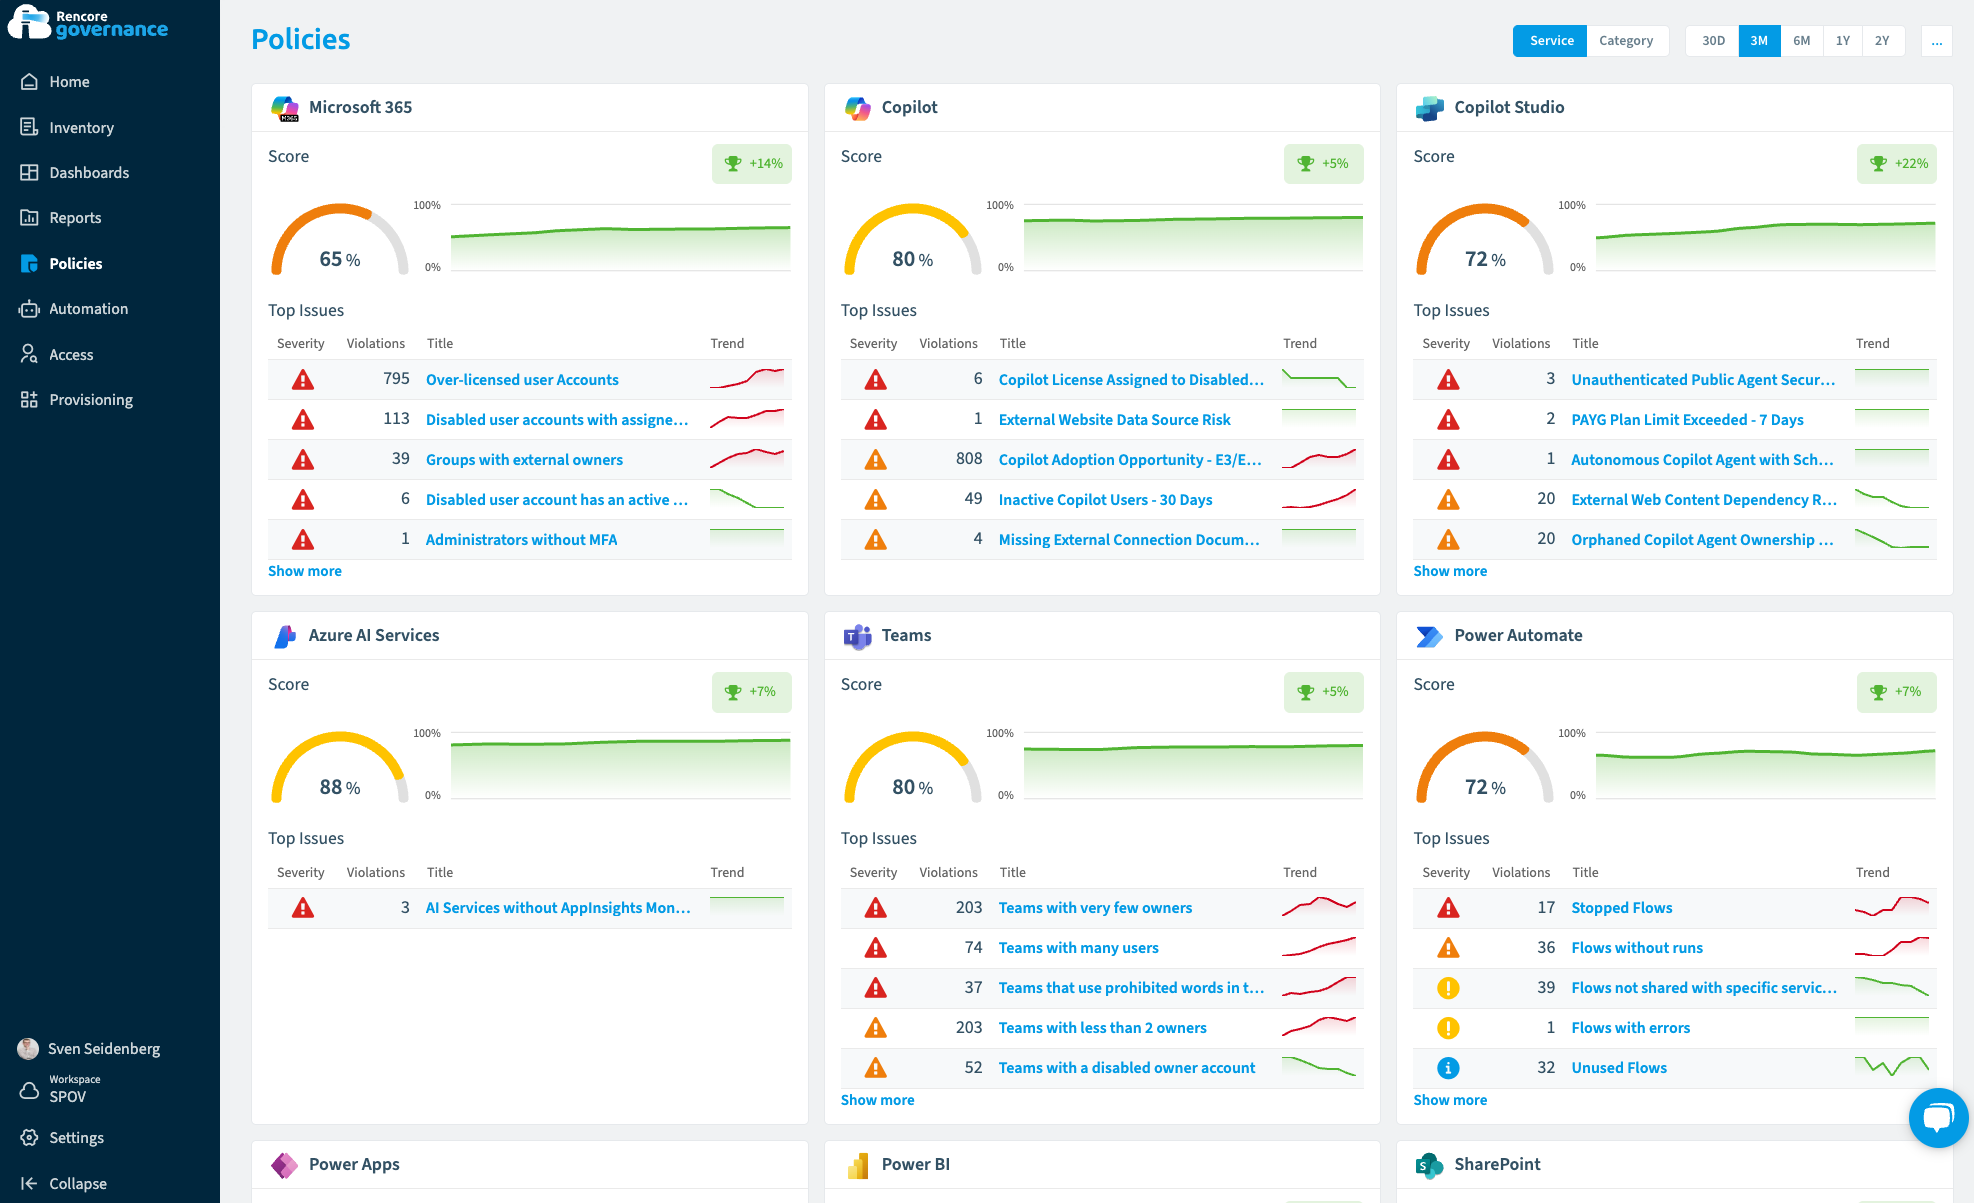Expand Show more under Teams
Screen dimensions: 1974x1203
click(x=877, y=1100)
